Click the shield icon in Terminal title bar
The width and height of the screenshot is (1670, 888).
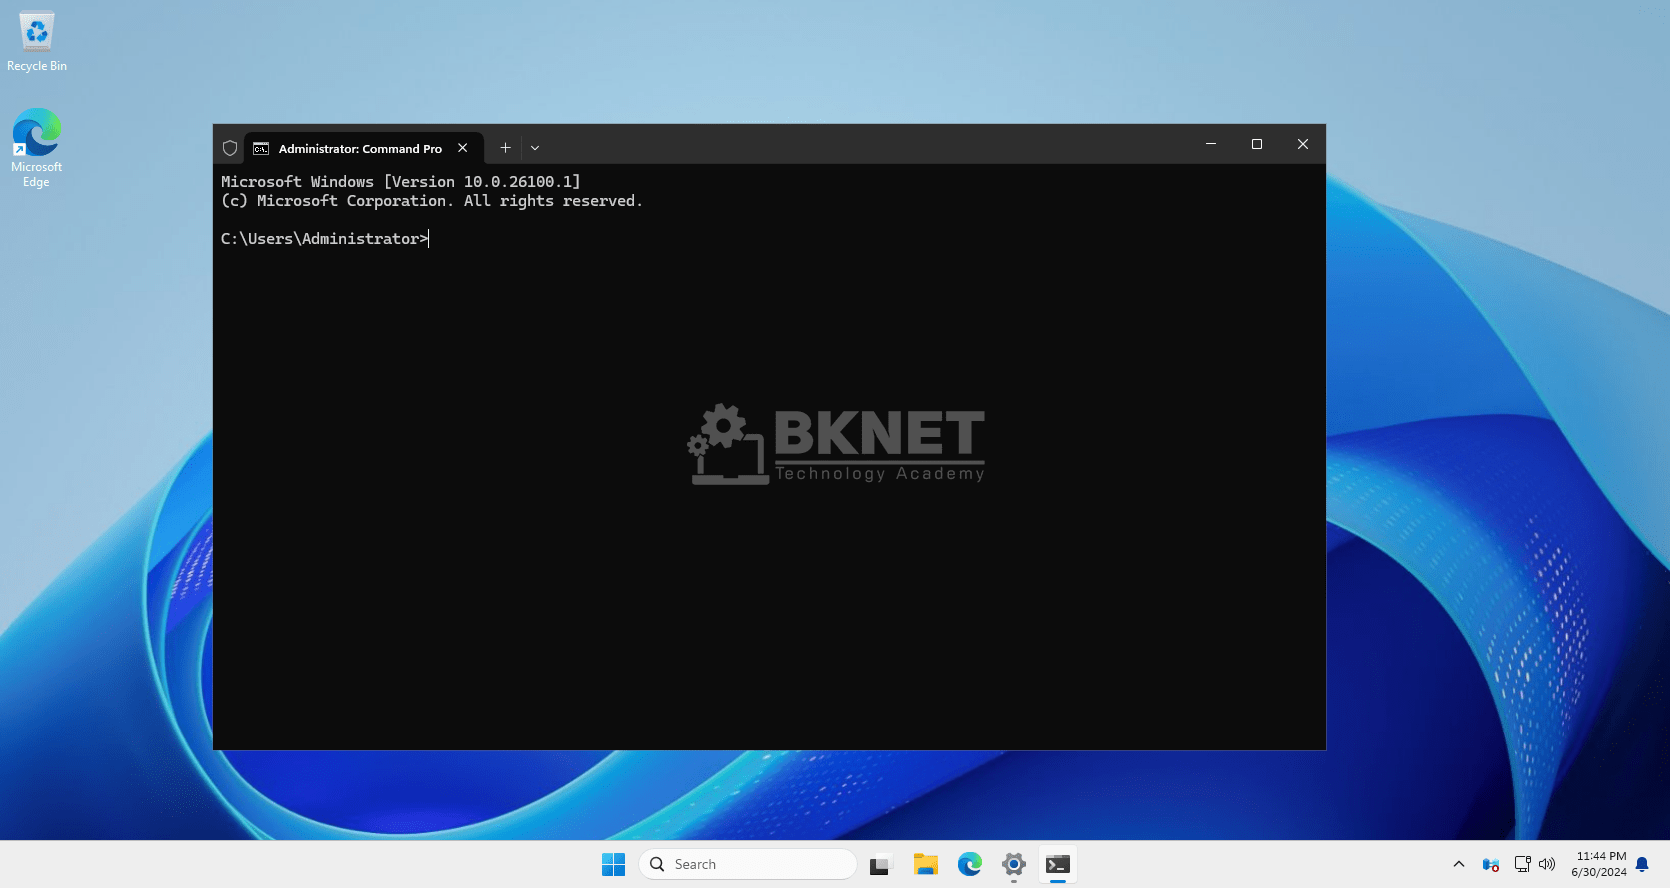click(230, 148)
